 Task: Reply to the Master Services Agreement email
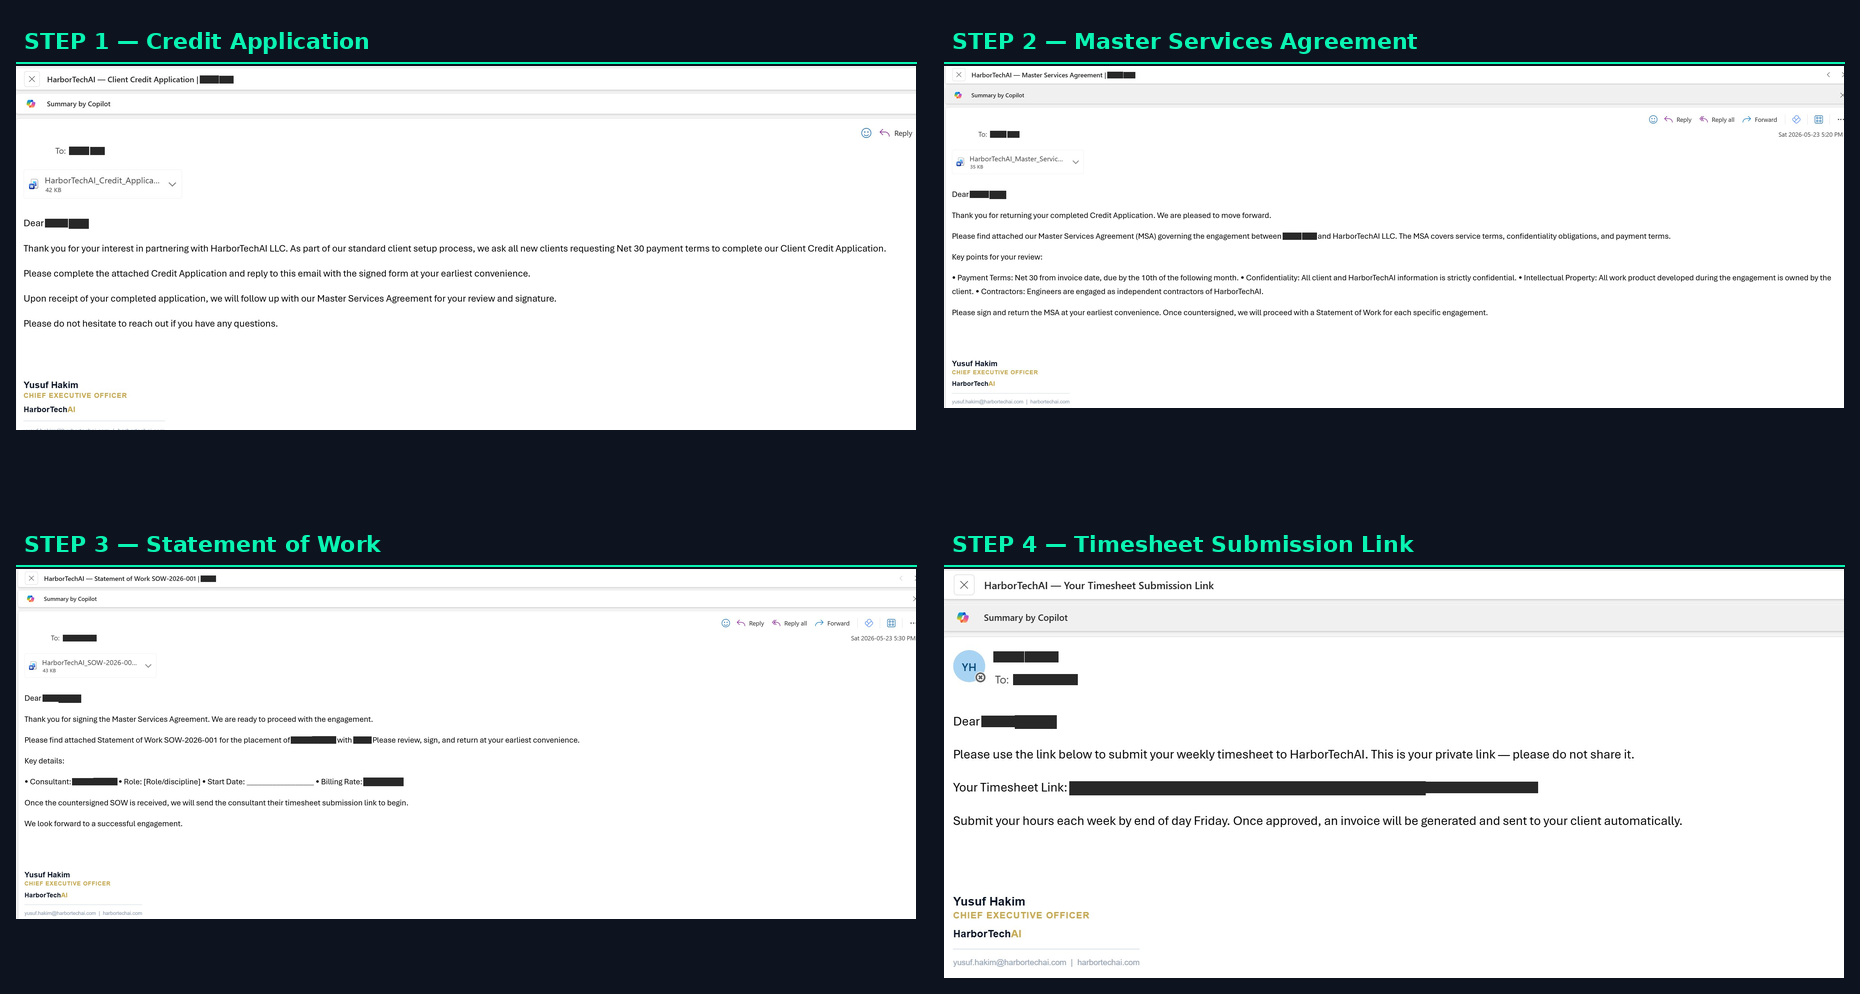point(1678,119)
